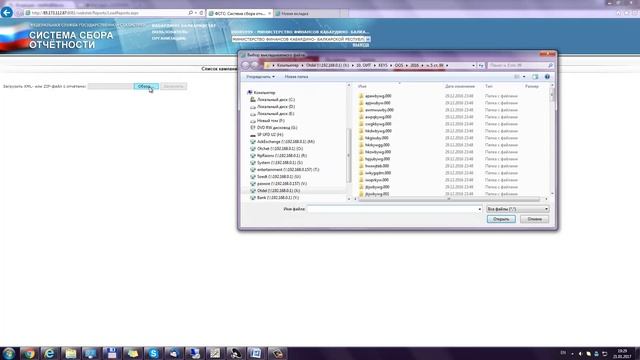640x360 pixels.
Task: Select 'Локальный диск (D:)' in the tree
Action: pos(276,107)
